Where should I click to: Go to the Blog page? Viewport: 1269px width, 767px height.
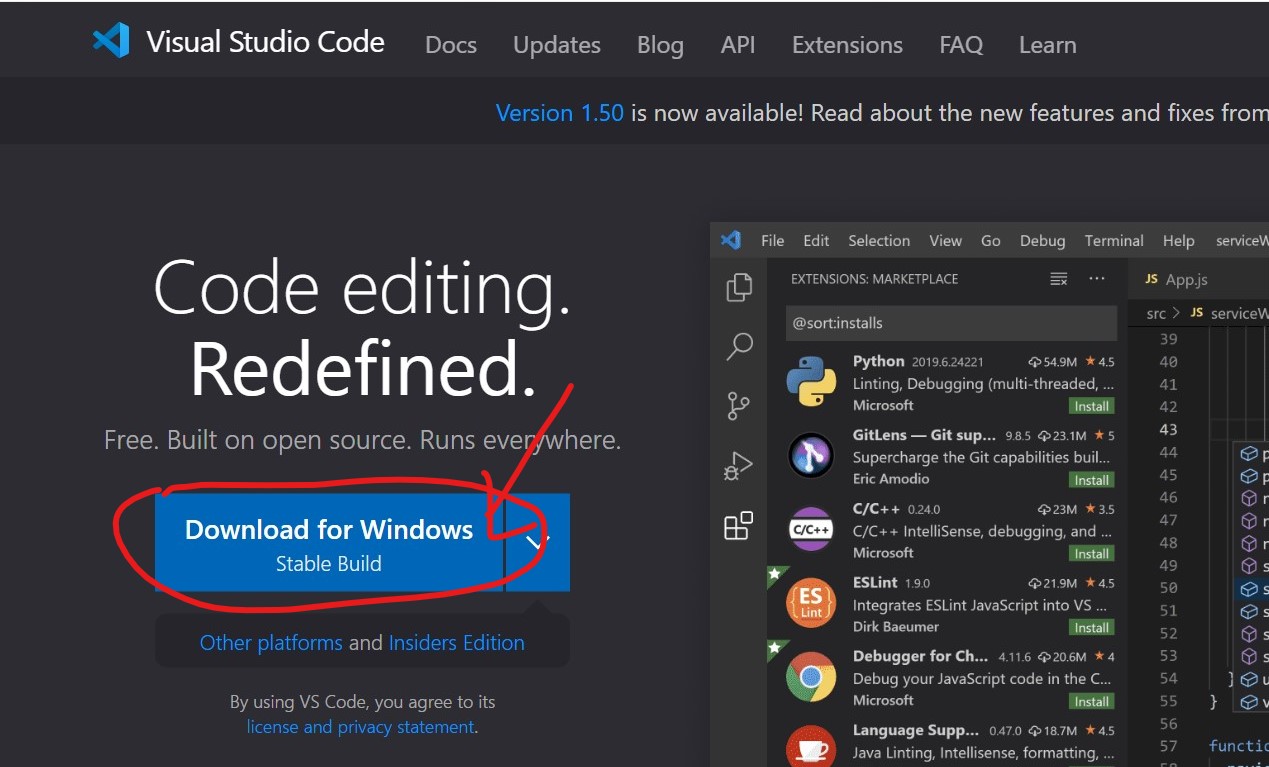coord(660,45)
